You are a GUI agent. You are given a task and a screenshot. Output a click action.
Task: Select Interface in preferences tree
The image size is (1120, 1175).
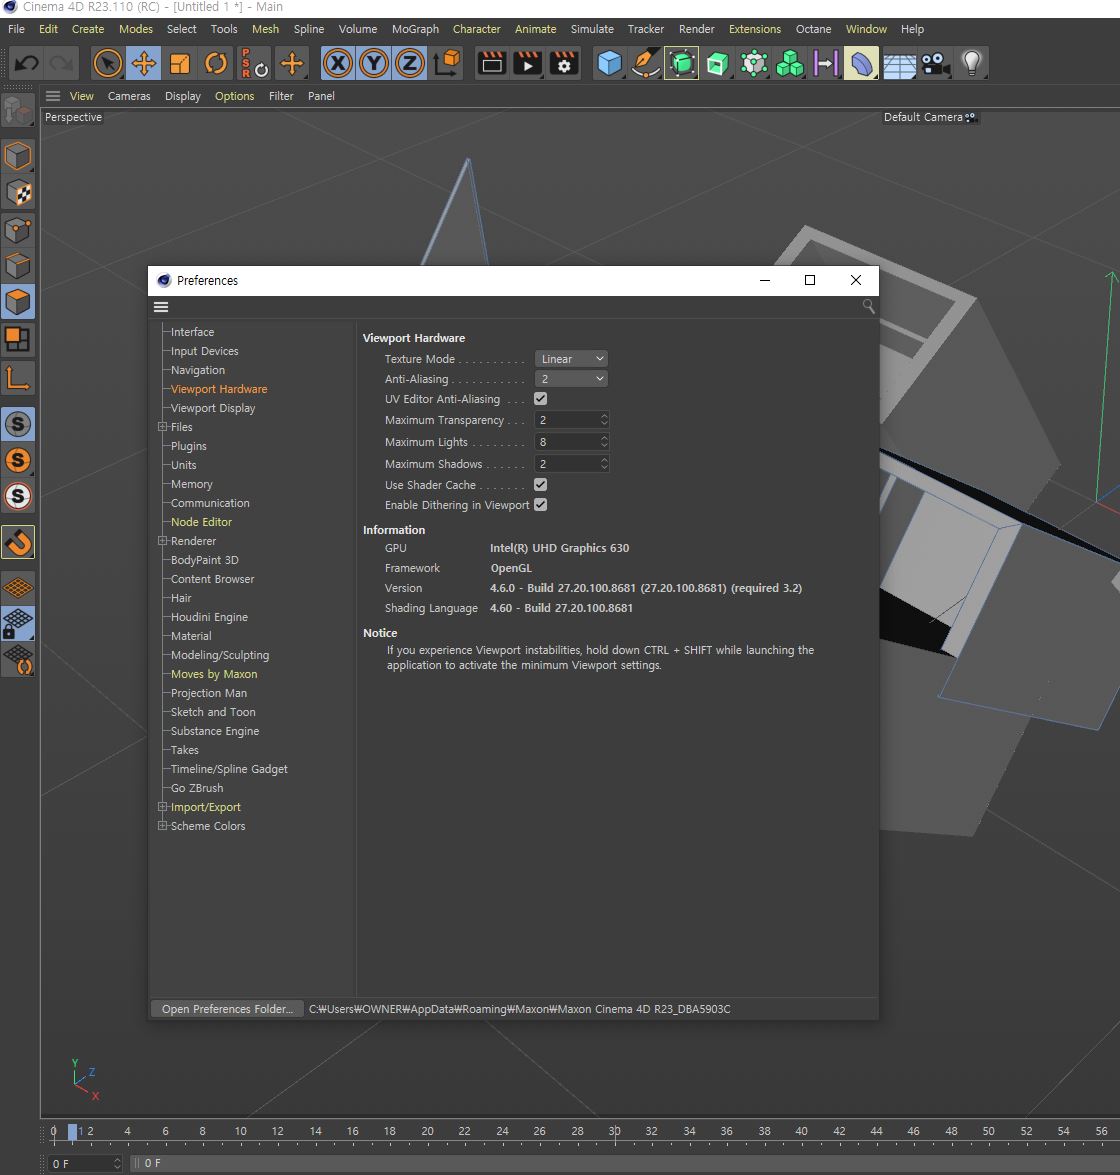(193, 332)
